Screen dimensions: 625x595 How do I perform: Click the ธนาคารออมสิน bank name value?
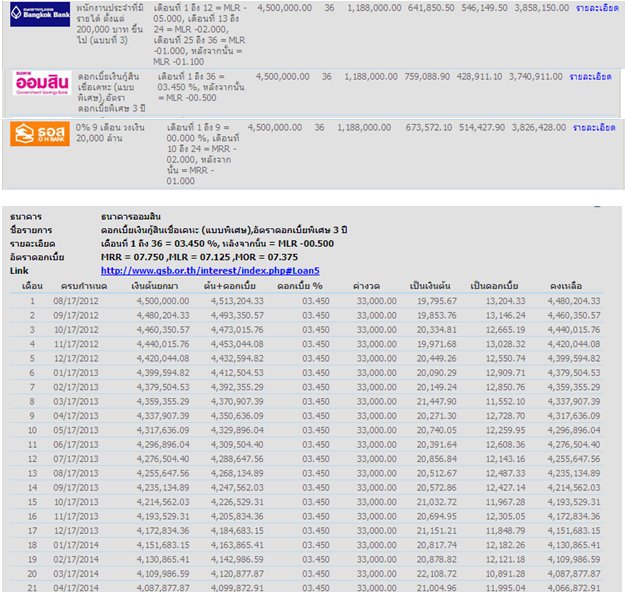click(x=131, y=217)
